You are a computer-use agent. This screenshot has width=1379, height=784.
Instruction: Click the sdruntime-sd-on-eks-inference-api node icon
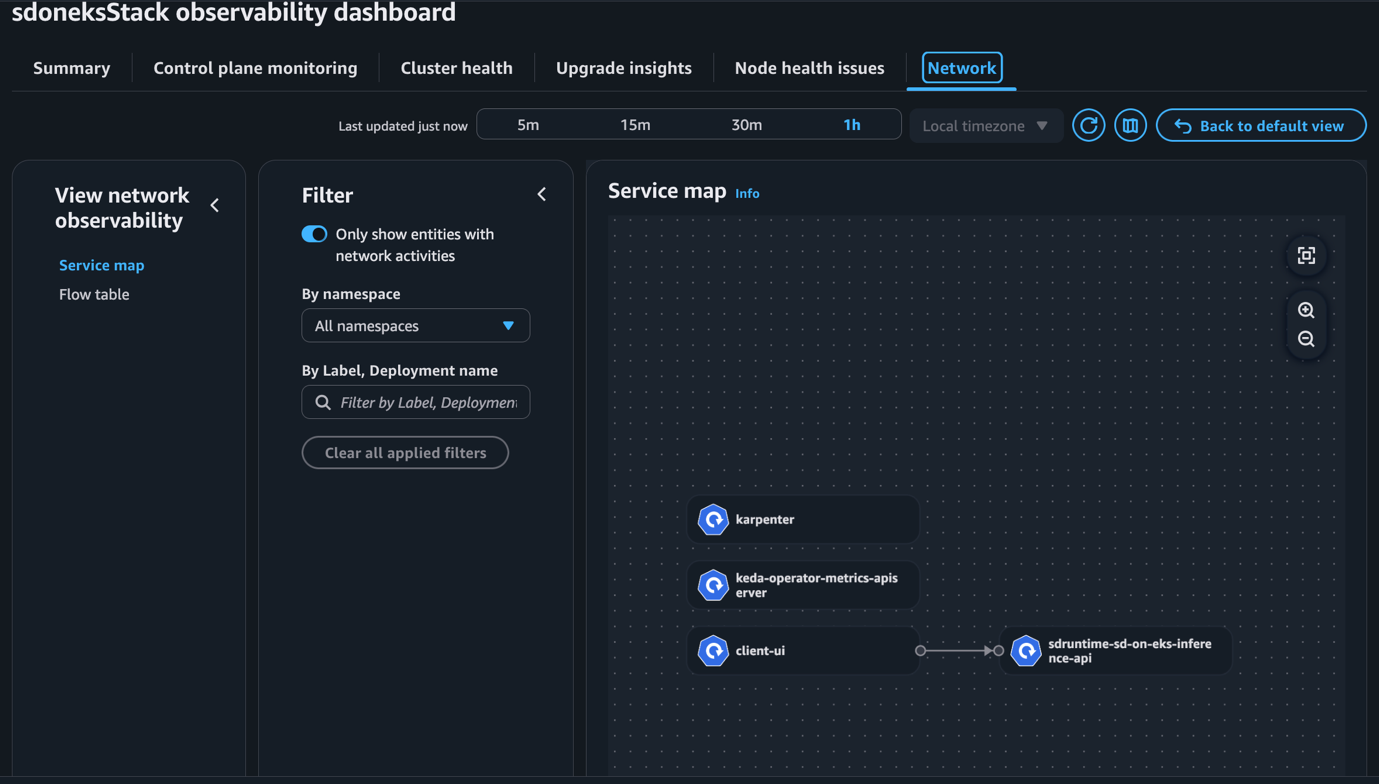(x=1026, y=651)
